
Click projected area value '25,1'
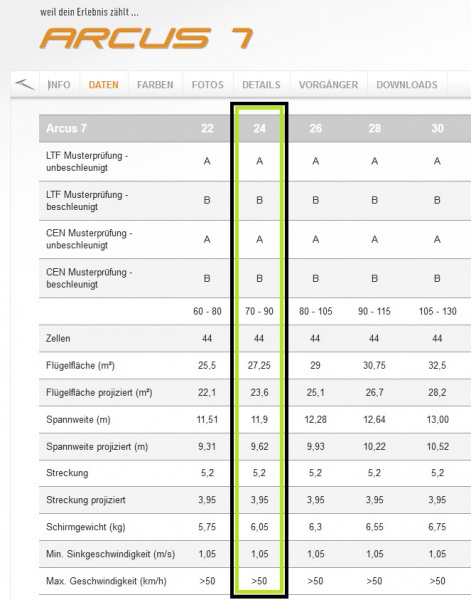tap(316, 393)
